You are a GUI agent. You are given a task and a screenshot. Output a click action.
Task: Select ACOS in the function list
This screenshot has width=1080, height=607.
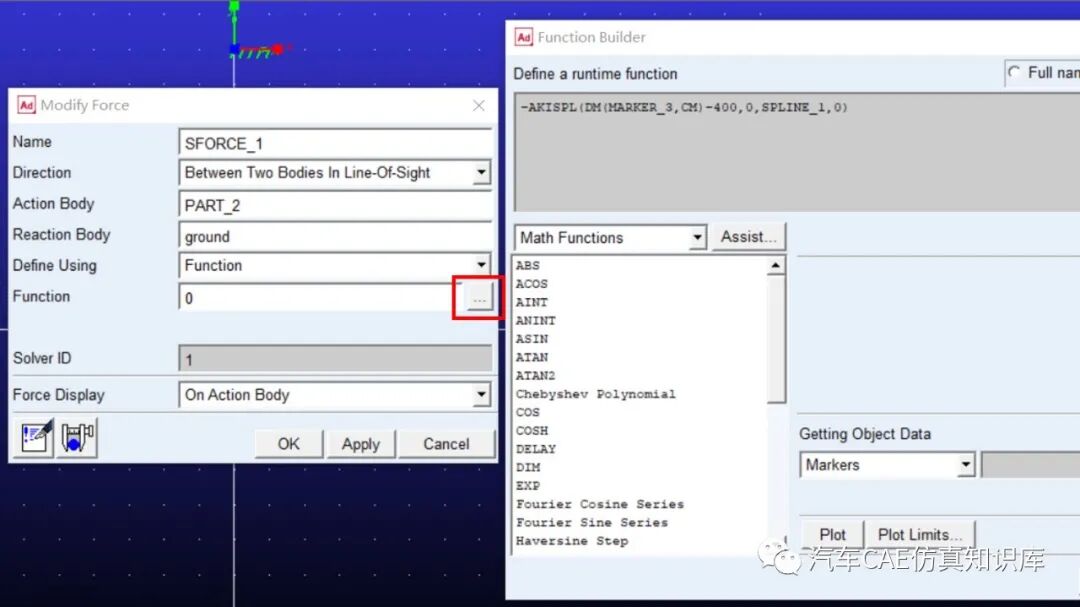tap(532, 284)
